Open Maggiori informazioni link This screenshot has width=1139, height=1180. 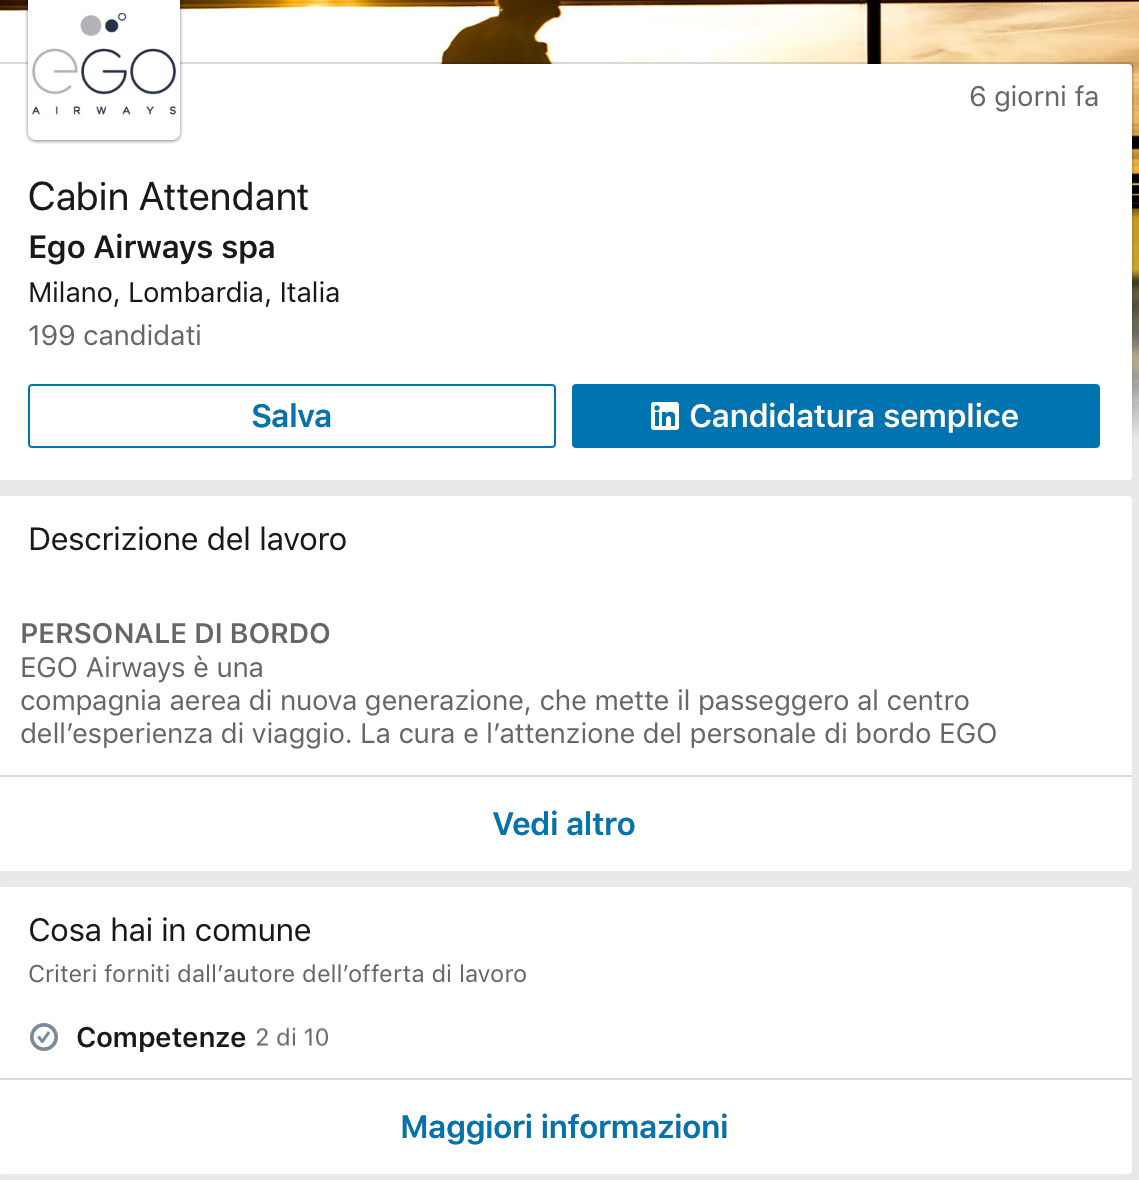coord(564,1127)
